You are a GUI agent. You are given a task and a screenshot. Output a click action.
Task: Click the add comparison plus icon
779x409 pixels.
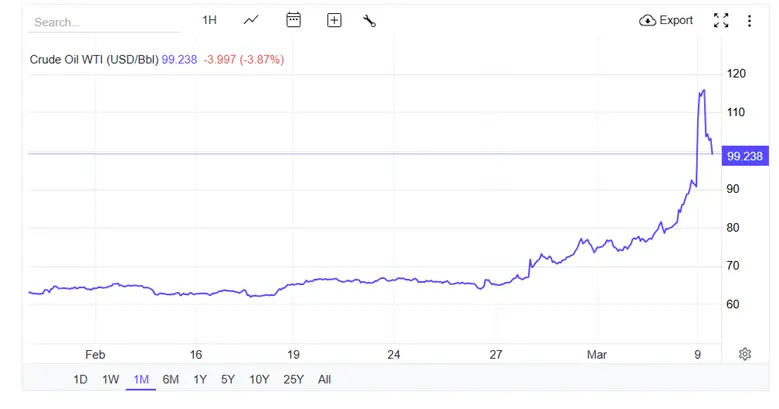[x=334, y=20]
